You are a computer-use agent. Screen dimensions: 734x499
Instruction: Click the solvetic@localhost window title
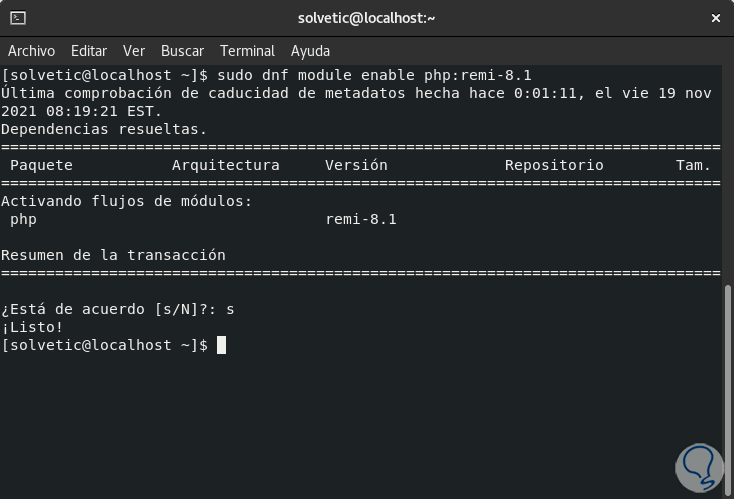(366, 18)
